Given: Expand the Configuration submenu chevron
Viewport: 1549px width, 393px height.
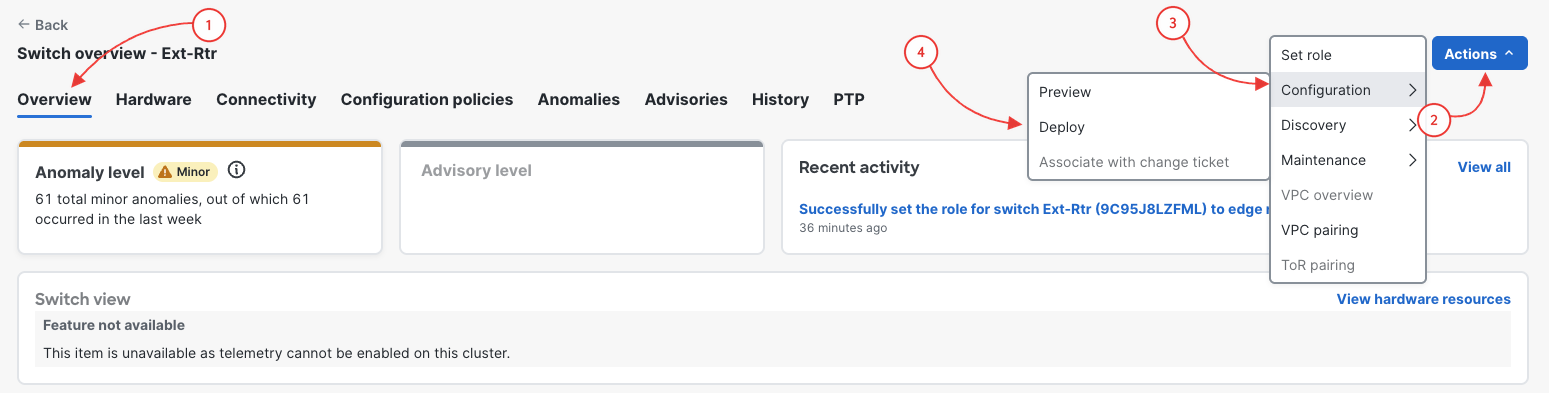Looking at the screenshot, I should pyautogui.click(x=1412, y=90).
